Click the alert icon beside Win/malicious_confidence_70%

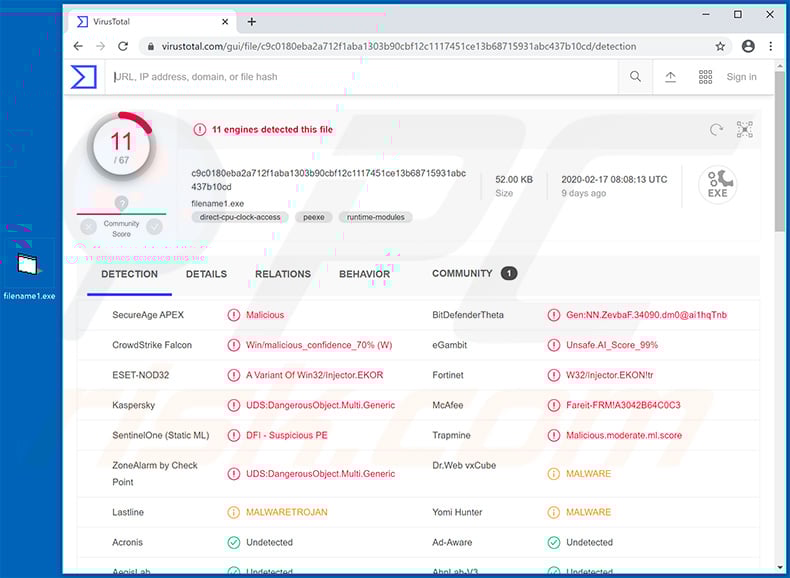(x=233, y=345)
